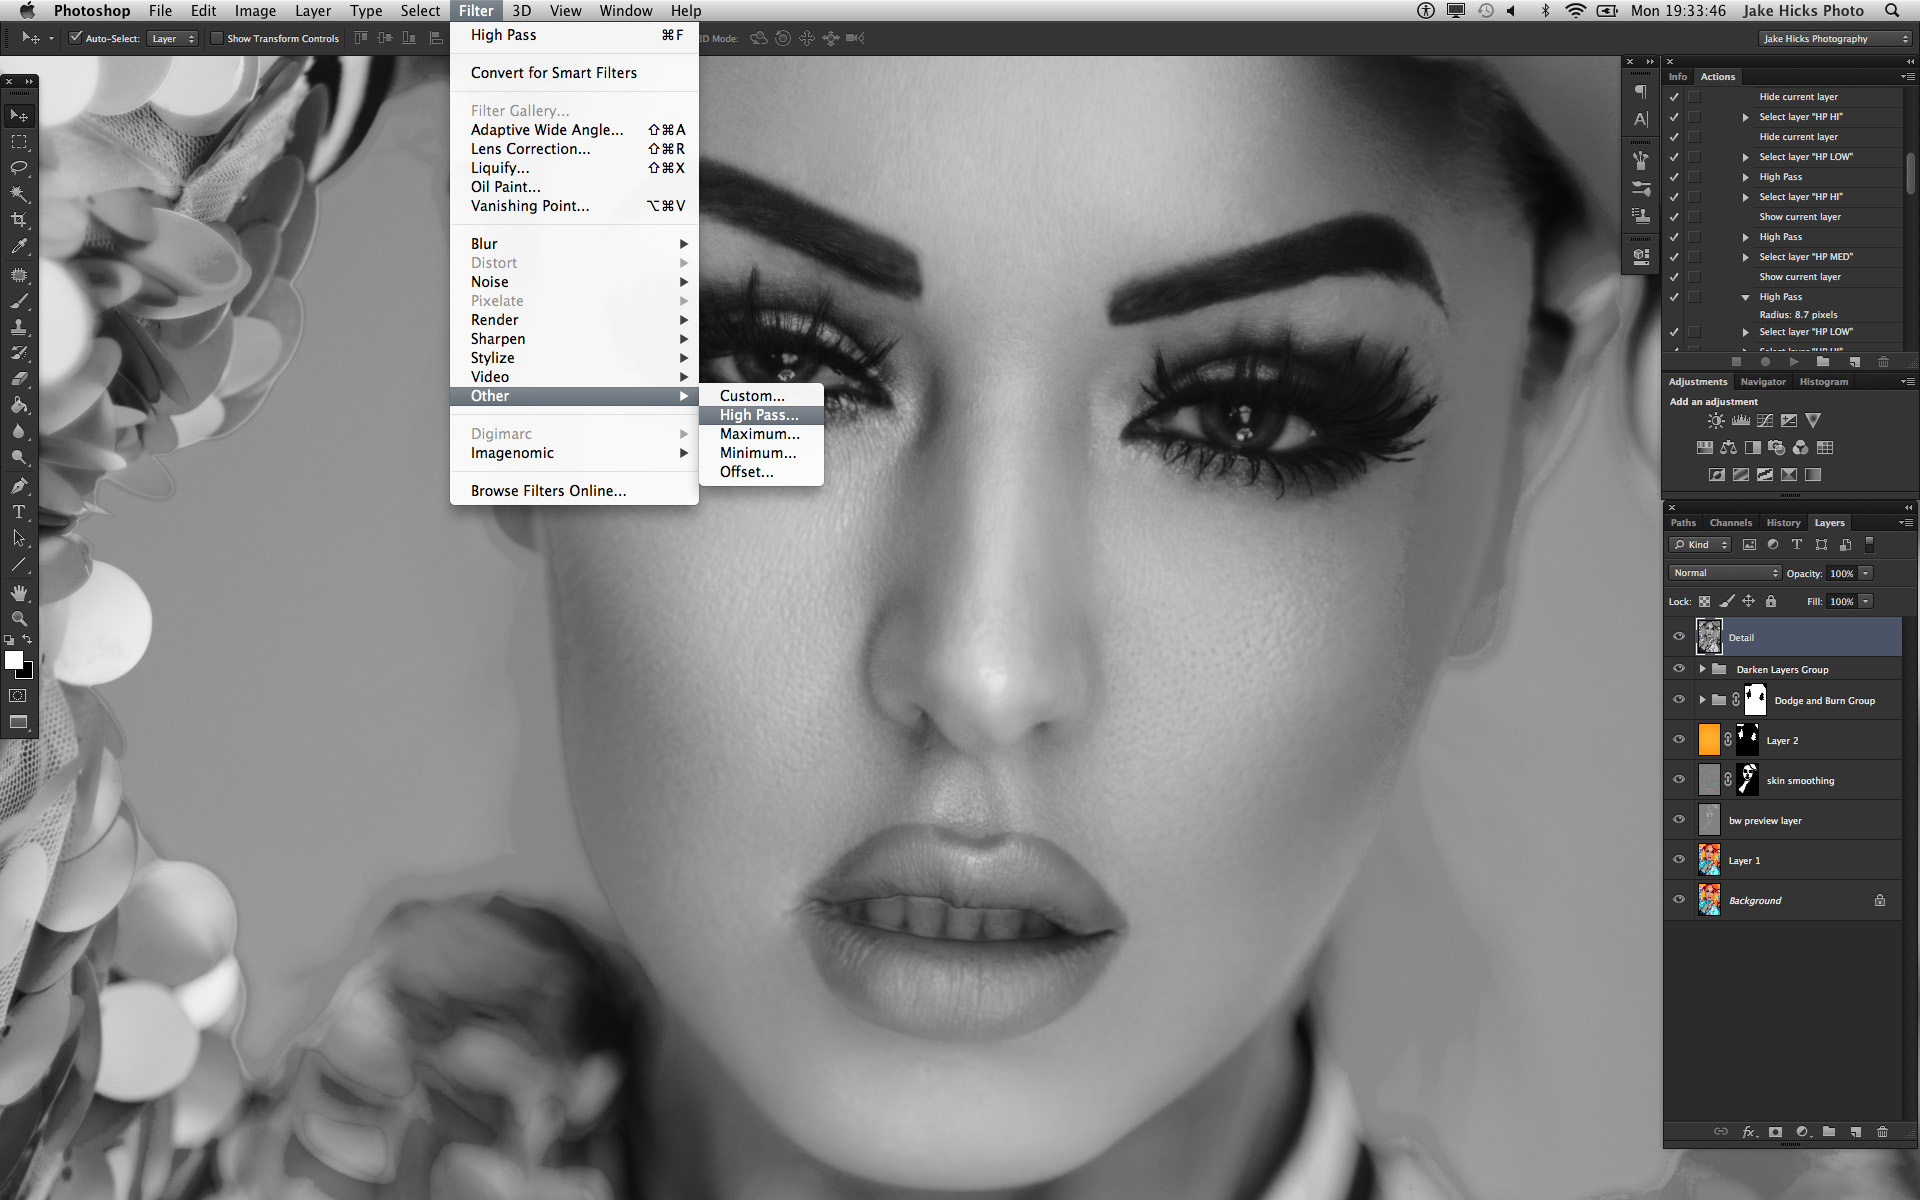1920x1200 pixels.
Task: Select the Zoom tool in toolbox
Action: coord(19,619)
